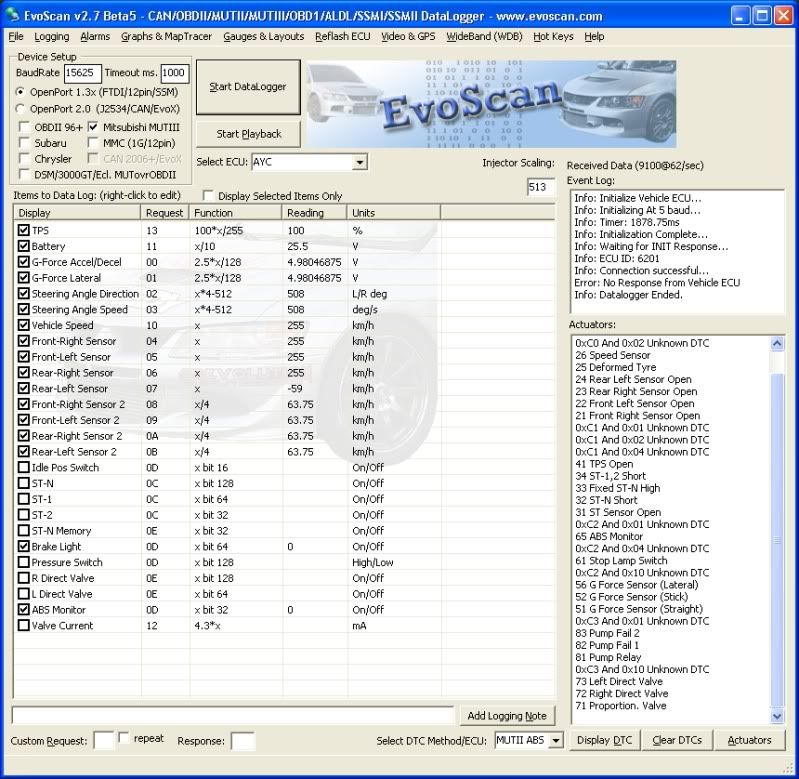Click the Timeout ms input field
Screen dimensions: 799x779
pos(174,73)
